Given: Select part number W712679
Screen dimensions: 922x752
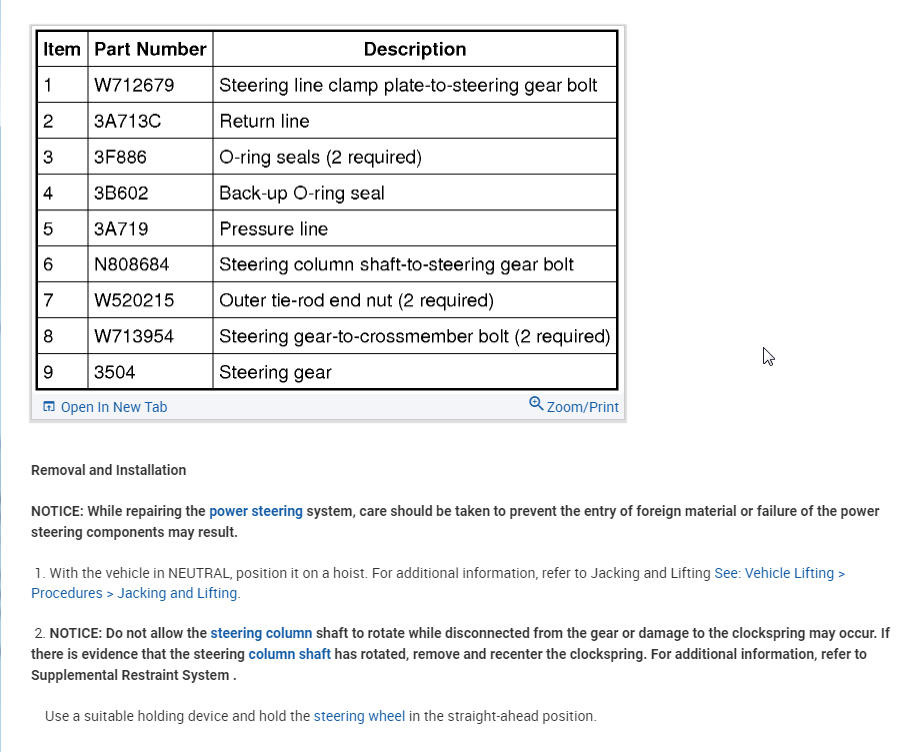Looking at the screenshot, I should (x=134, y=85).
